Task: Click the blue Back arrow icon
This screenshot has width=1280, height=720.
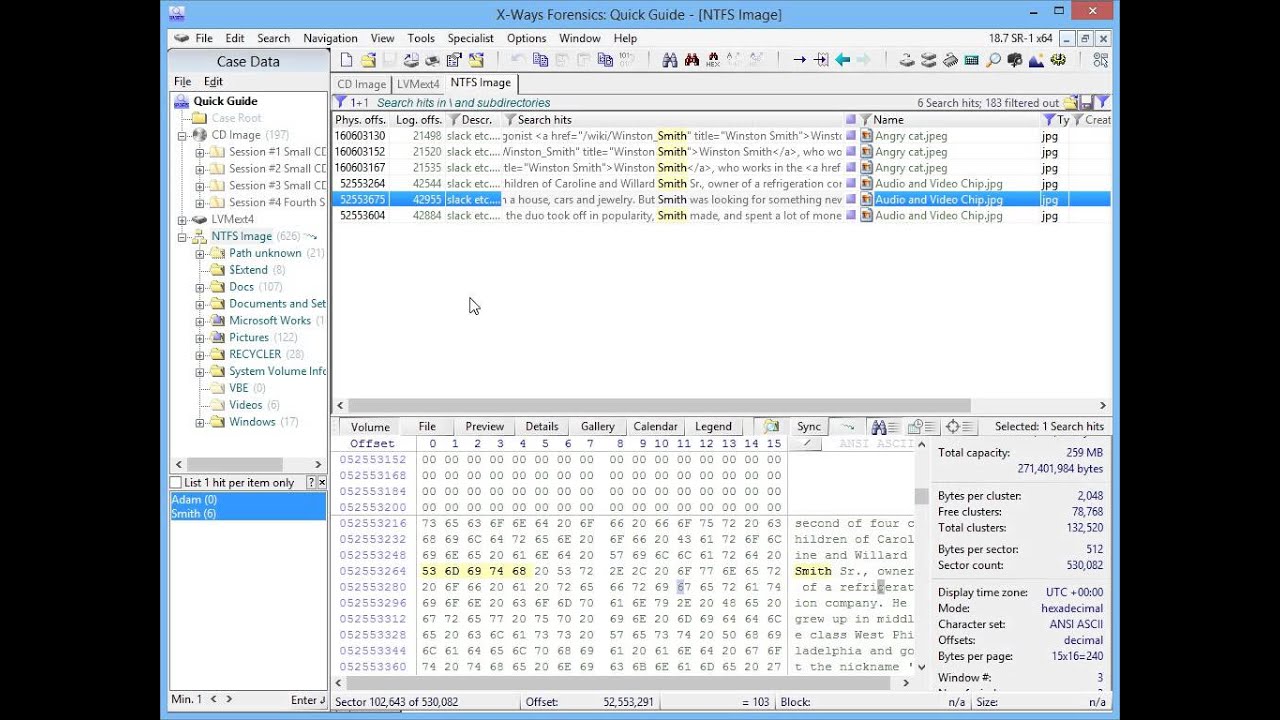Action: (x=843, y=60)
